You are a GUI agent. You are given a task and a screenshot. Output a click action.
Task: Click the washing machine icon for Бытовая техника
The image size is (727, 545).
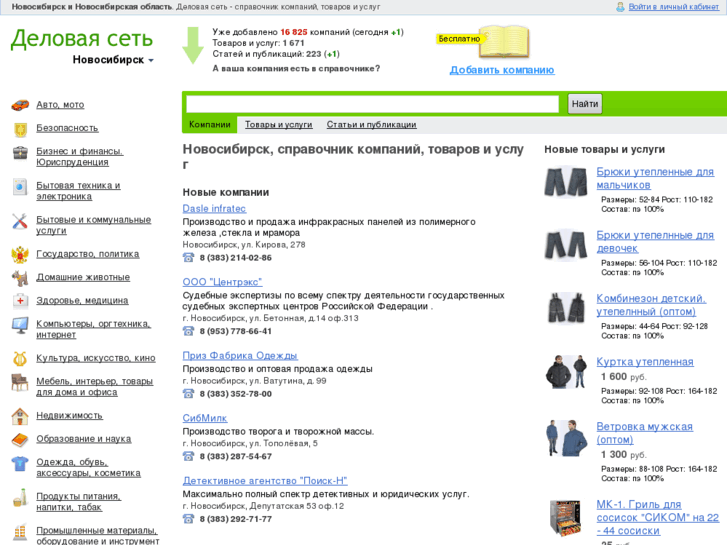20,187
